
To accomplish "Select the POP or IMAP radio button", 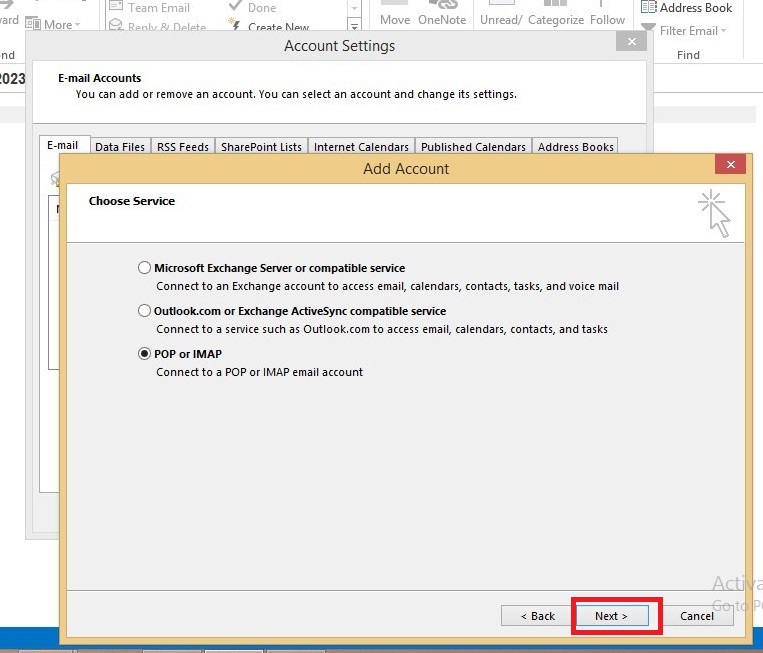I will (x=144, y=354).
